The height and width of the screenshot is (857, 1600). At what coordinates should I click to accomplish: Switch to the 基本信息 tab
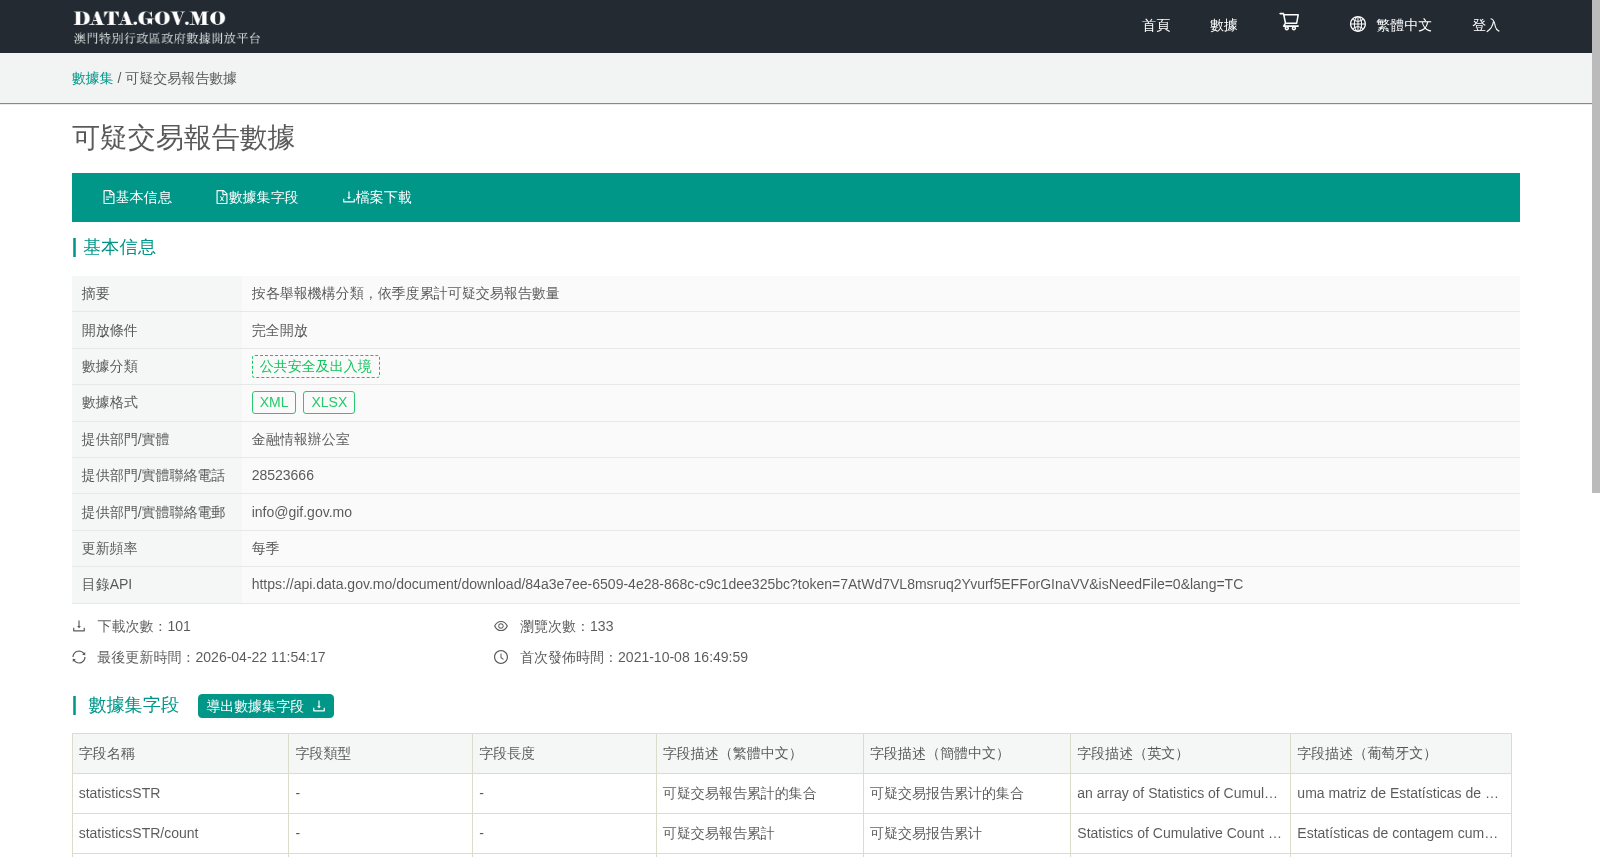137,197
